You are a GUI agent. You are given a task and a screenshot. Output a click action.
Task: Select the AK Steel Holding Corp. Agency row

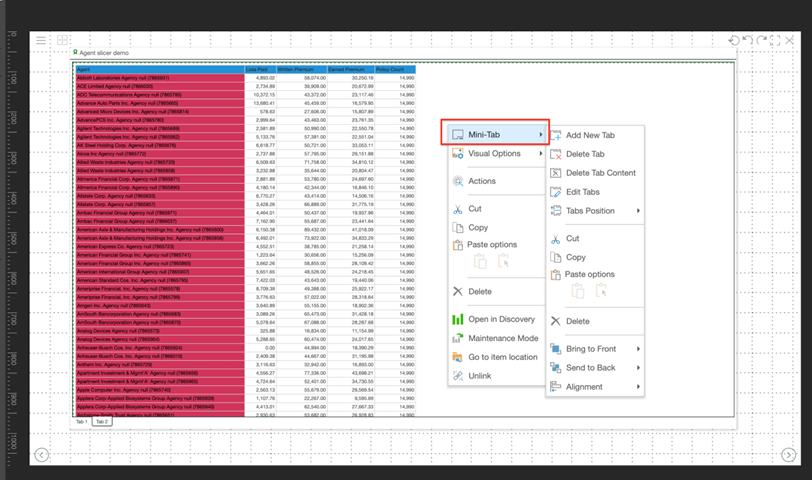160,146
